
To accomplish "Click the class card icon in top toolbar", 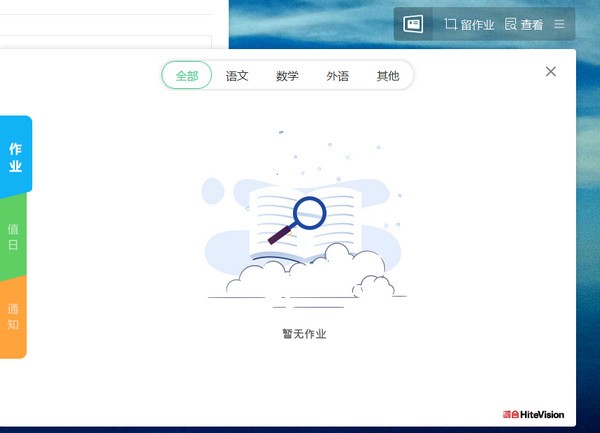I will 413,24.
